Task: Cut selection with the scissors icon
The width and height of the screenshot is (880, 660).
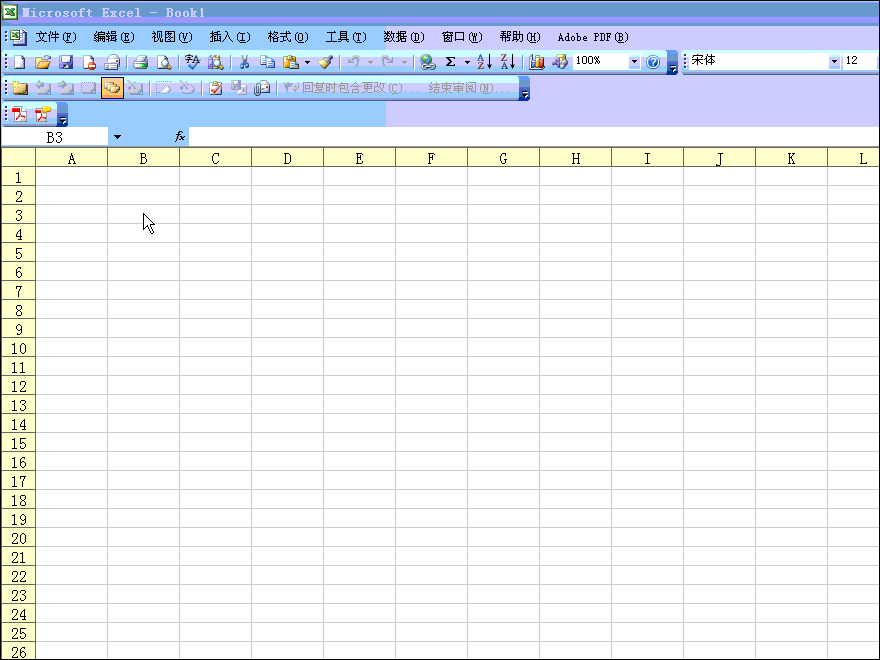Action: [x=243, y=62]
